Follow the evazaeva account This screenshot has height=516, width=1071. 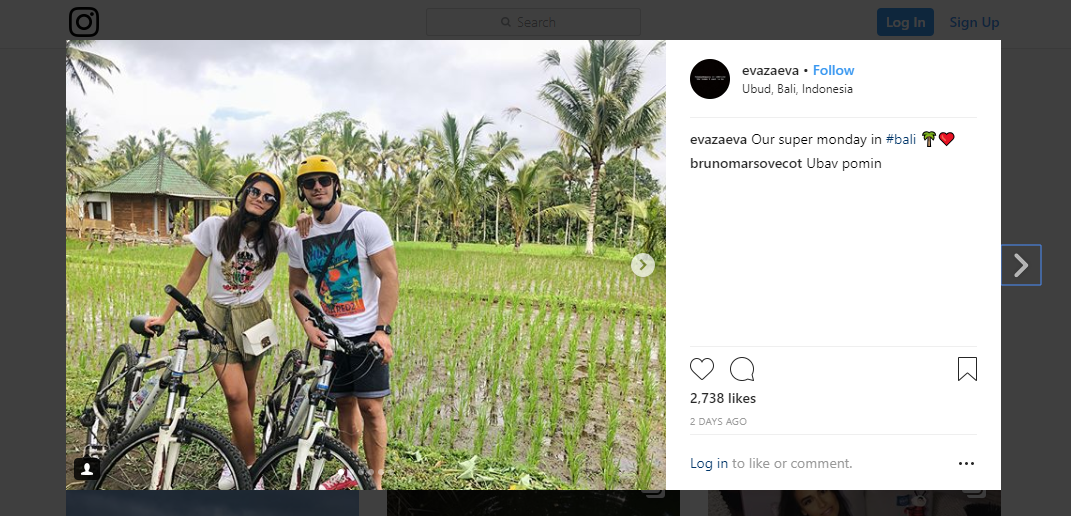[833, 70]
